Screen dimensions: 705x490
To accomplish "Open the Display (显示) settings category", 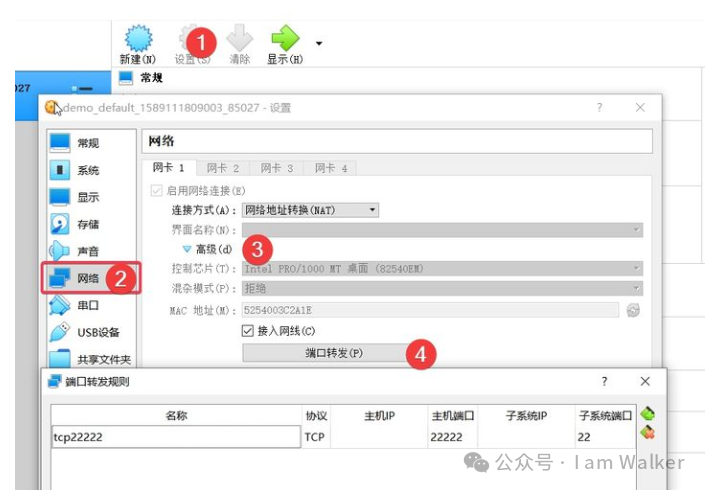I will [92, 197].
